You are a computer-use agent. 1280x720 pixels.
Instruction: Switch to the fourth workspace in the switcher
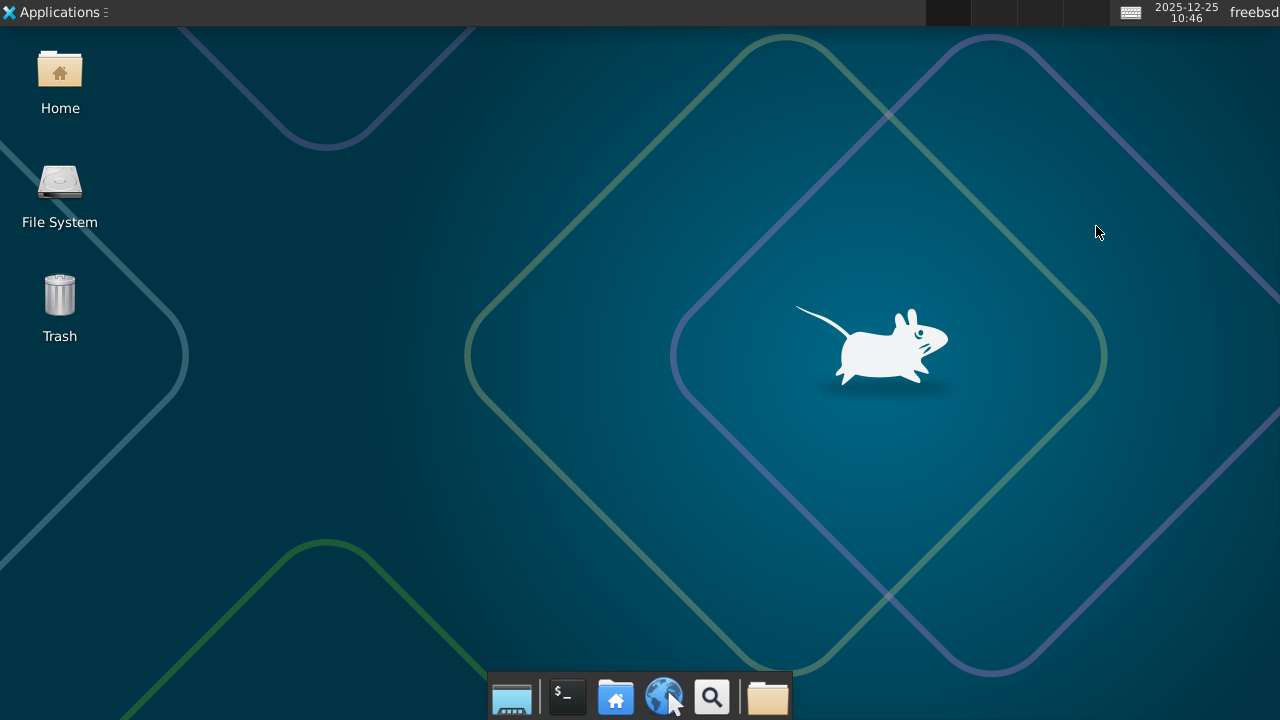click(x=1085, y=13)
